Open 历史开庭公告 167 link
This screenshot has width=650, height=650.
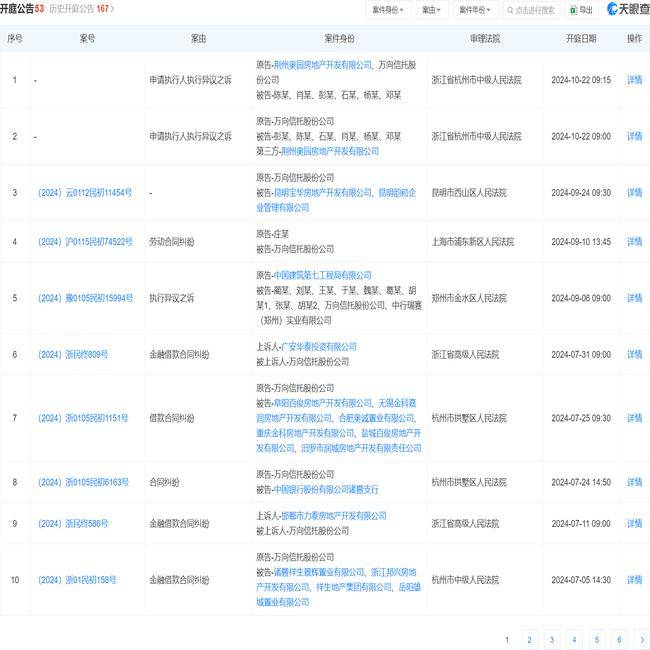point(81,9)
